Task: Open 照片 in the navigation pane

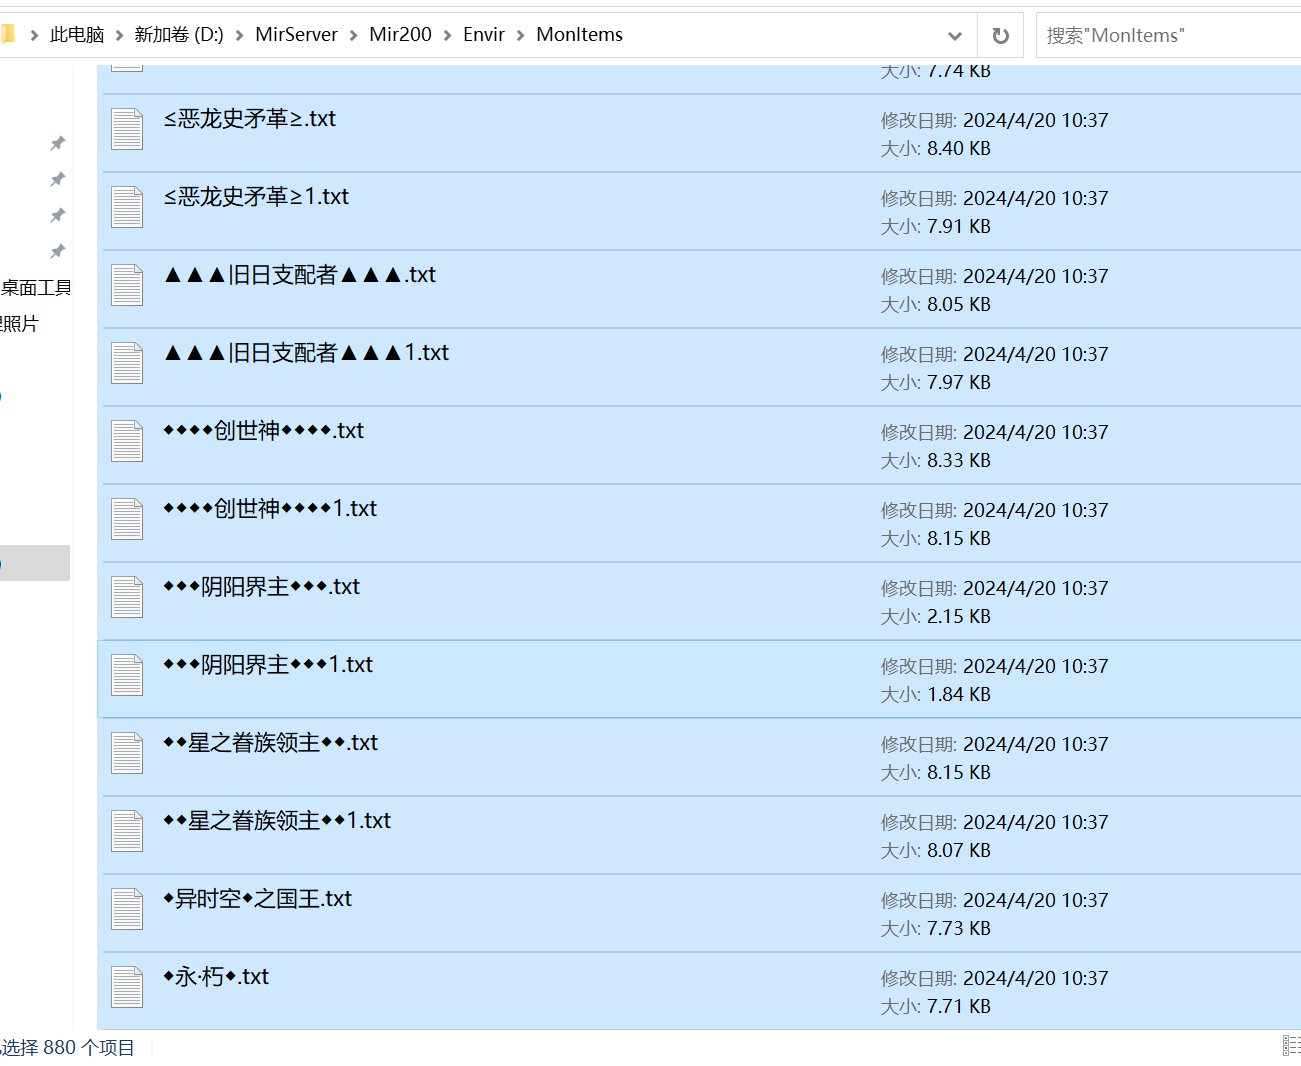Action: point(19,324)
